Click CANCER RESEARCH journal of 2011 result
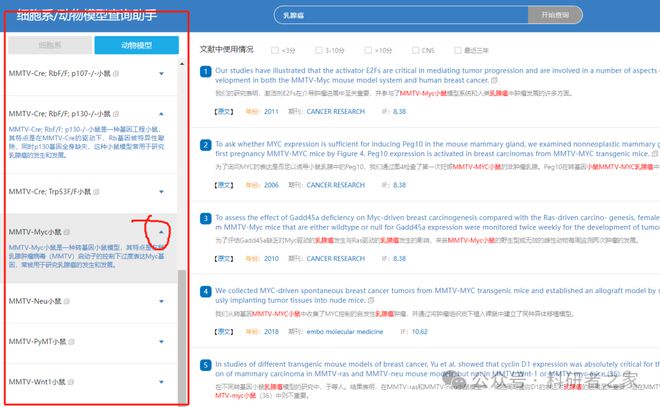Viewport: 660px width, 407px height. [335, 112]
